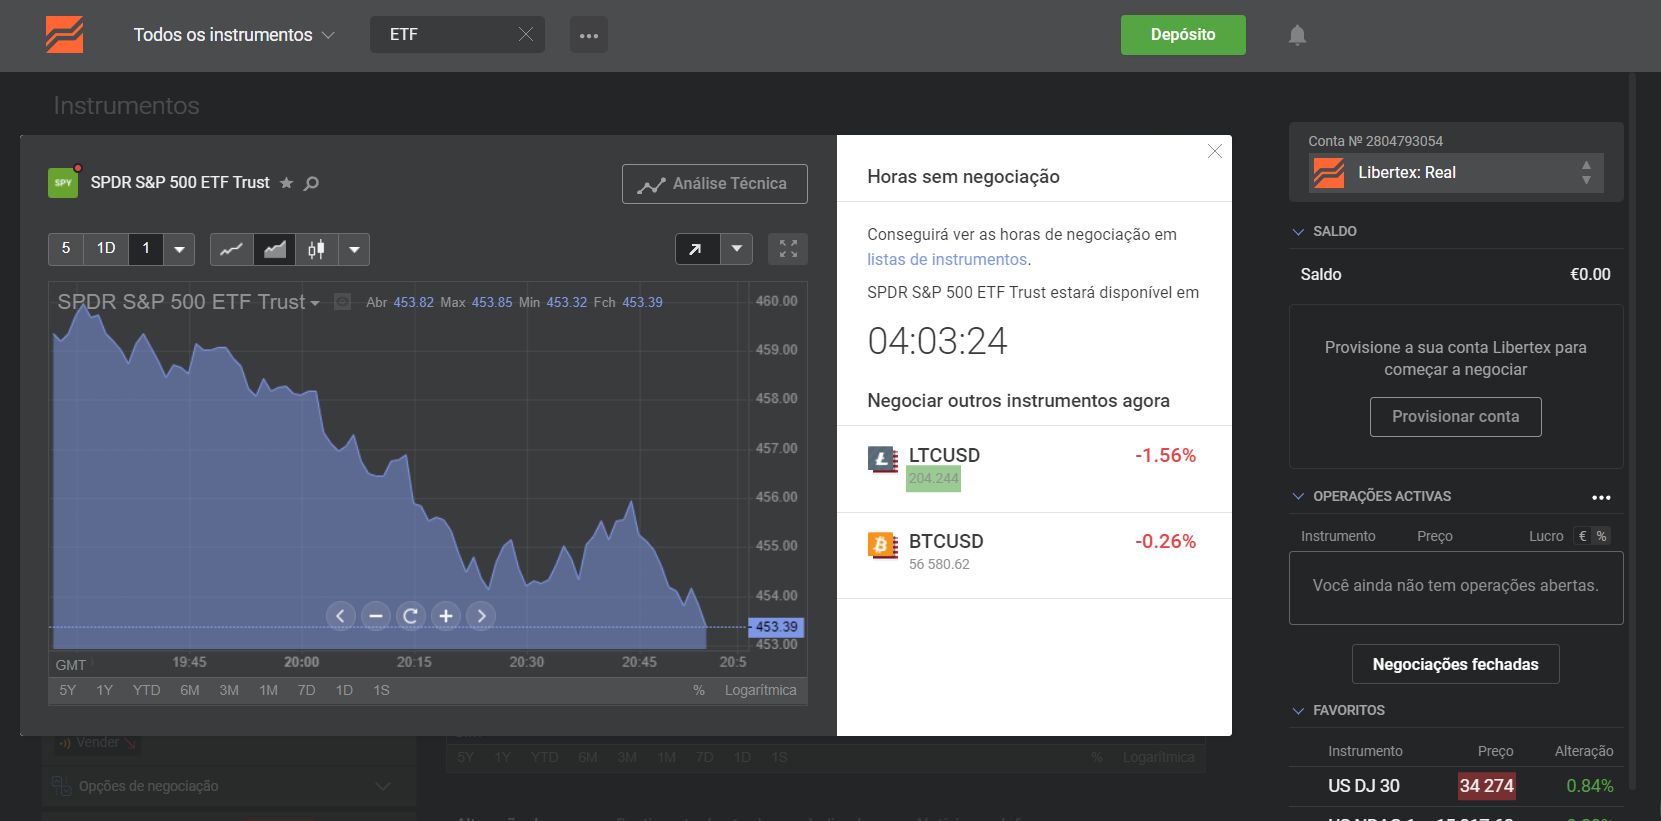Add SPDR S&P 500 ETF to favorites star

pos(287,183)
